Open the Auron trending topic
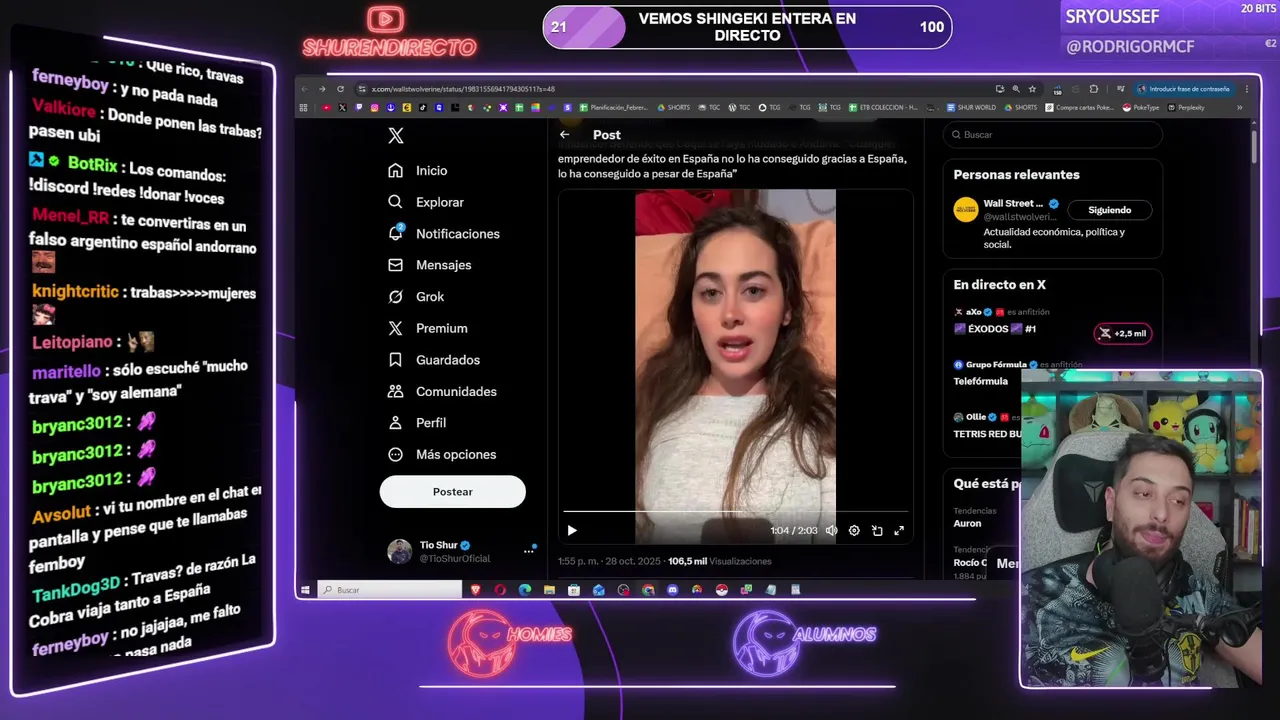Viewport: 1280px width, 720px height. tap(967, 523)
